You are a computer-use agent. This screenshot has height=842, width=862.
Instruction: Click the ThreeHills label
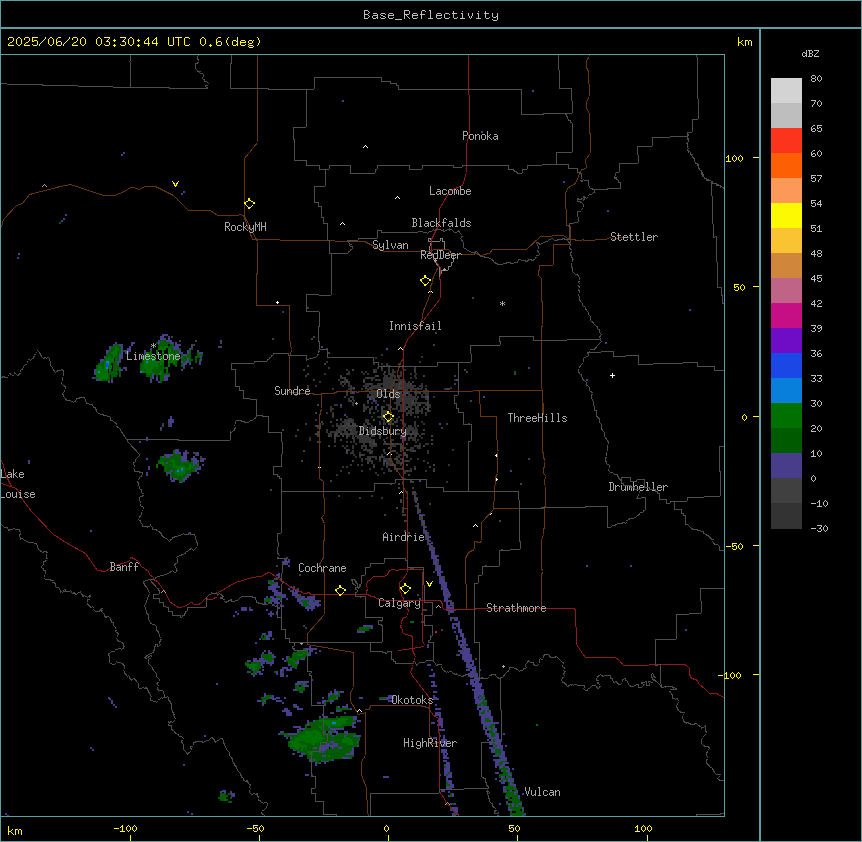(537, 418)
